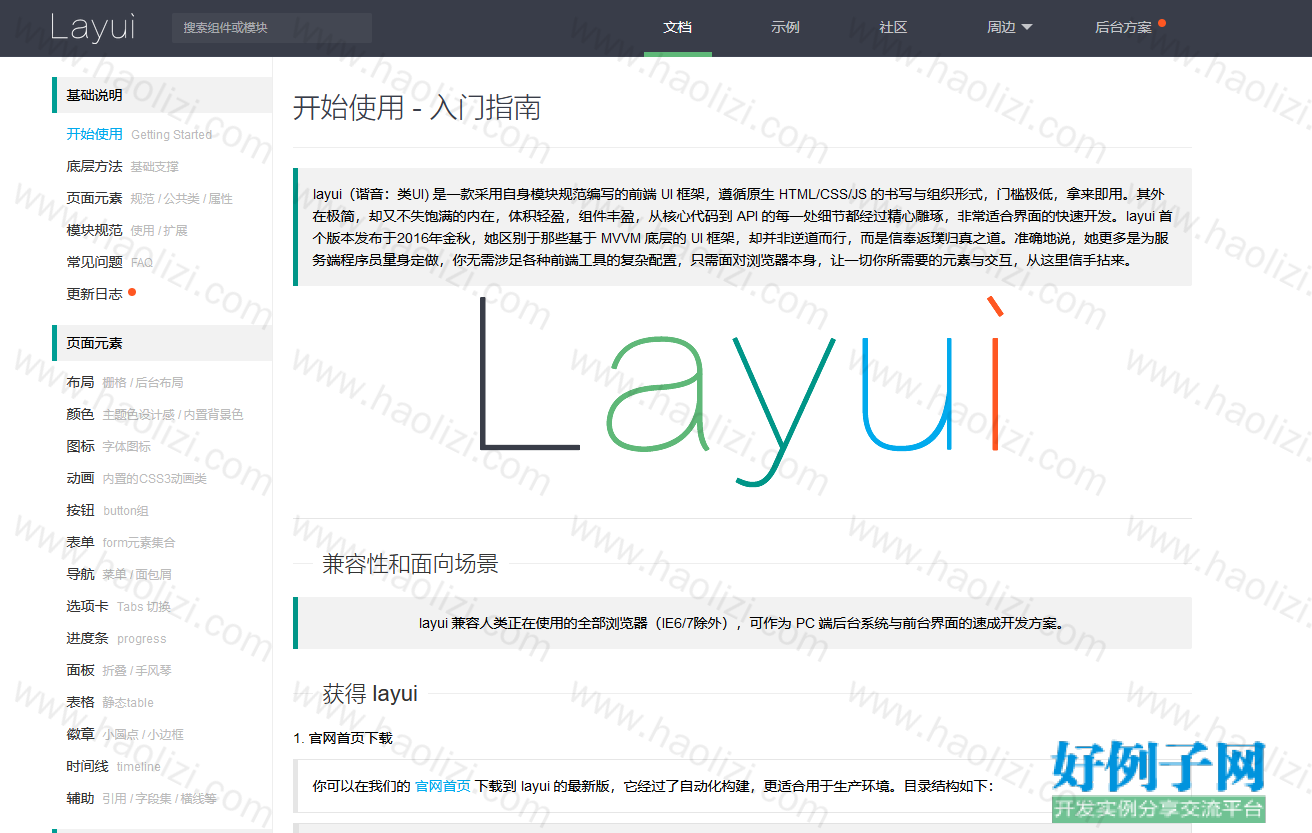
Task: Open the 常见问题 FAQ sidebar link
Action: (x=110, y=262)
